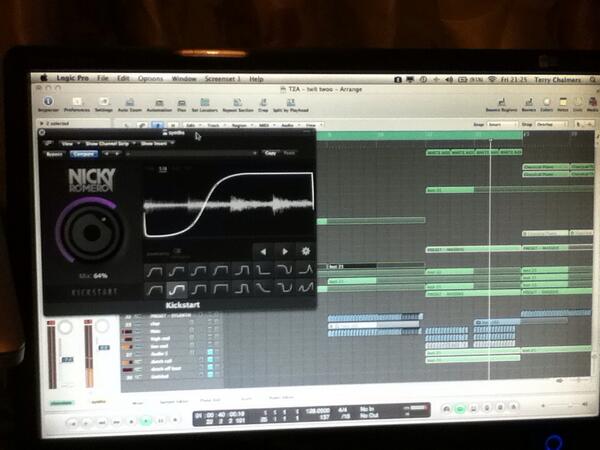Click the Wi-Fi icon in menu bar
The width and height of the screenshot is (600, 450).
[x=492, y=79]
